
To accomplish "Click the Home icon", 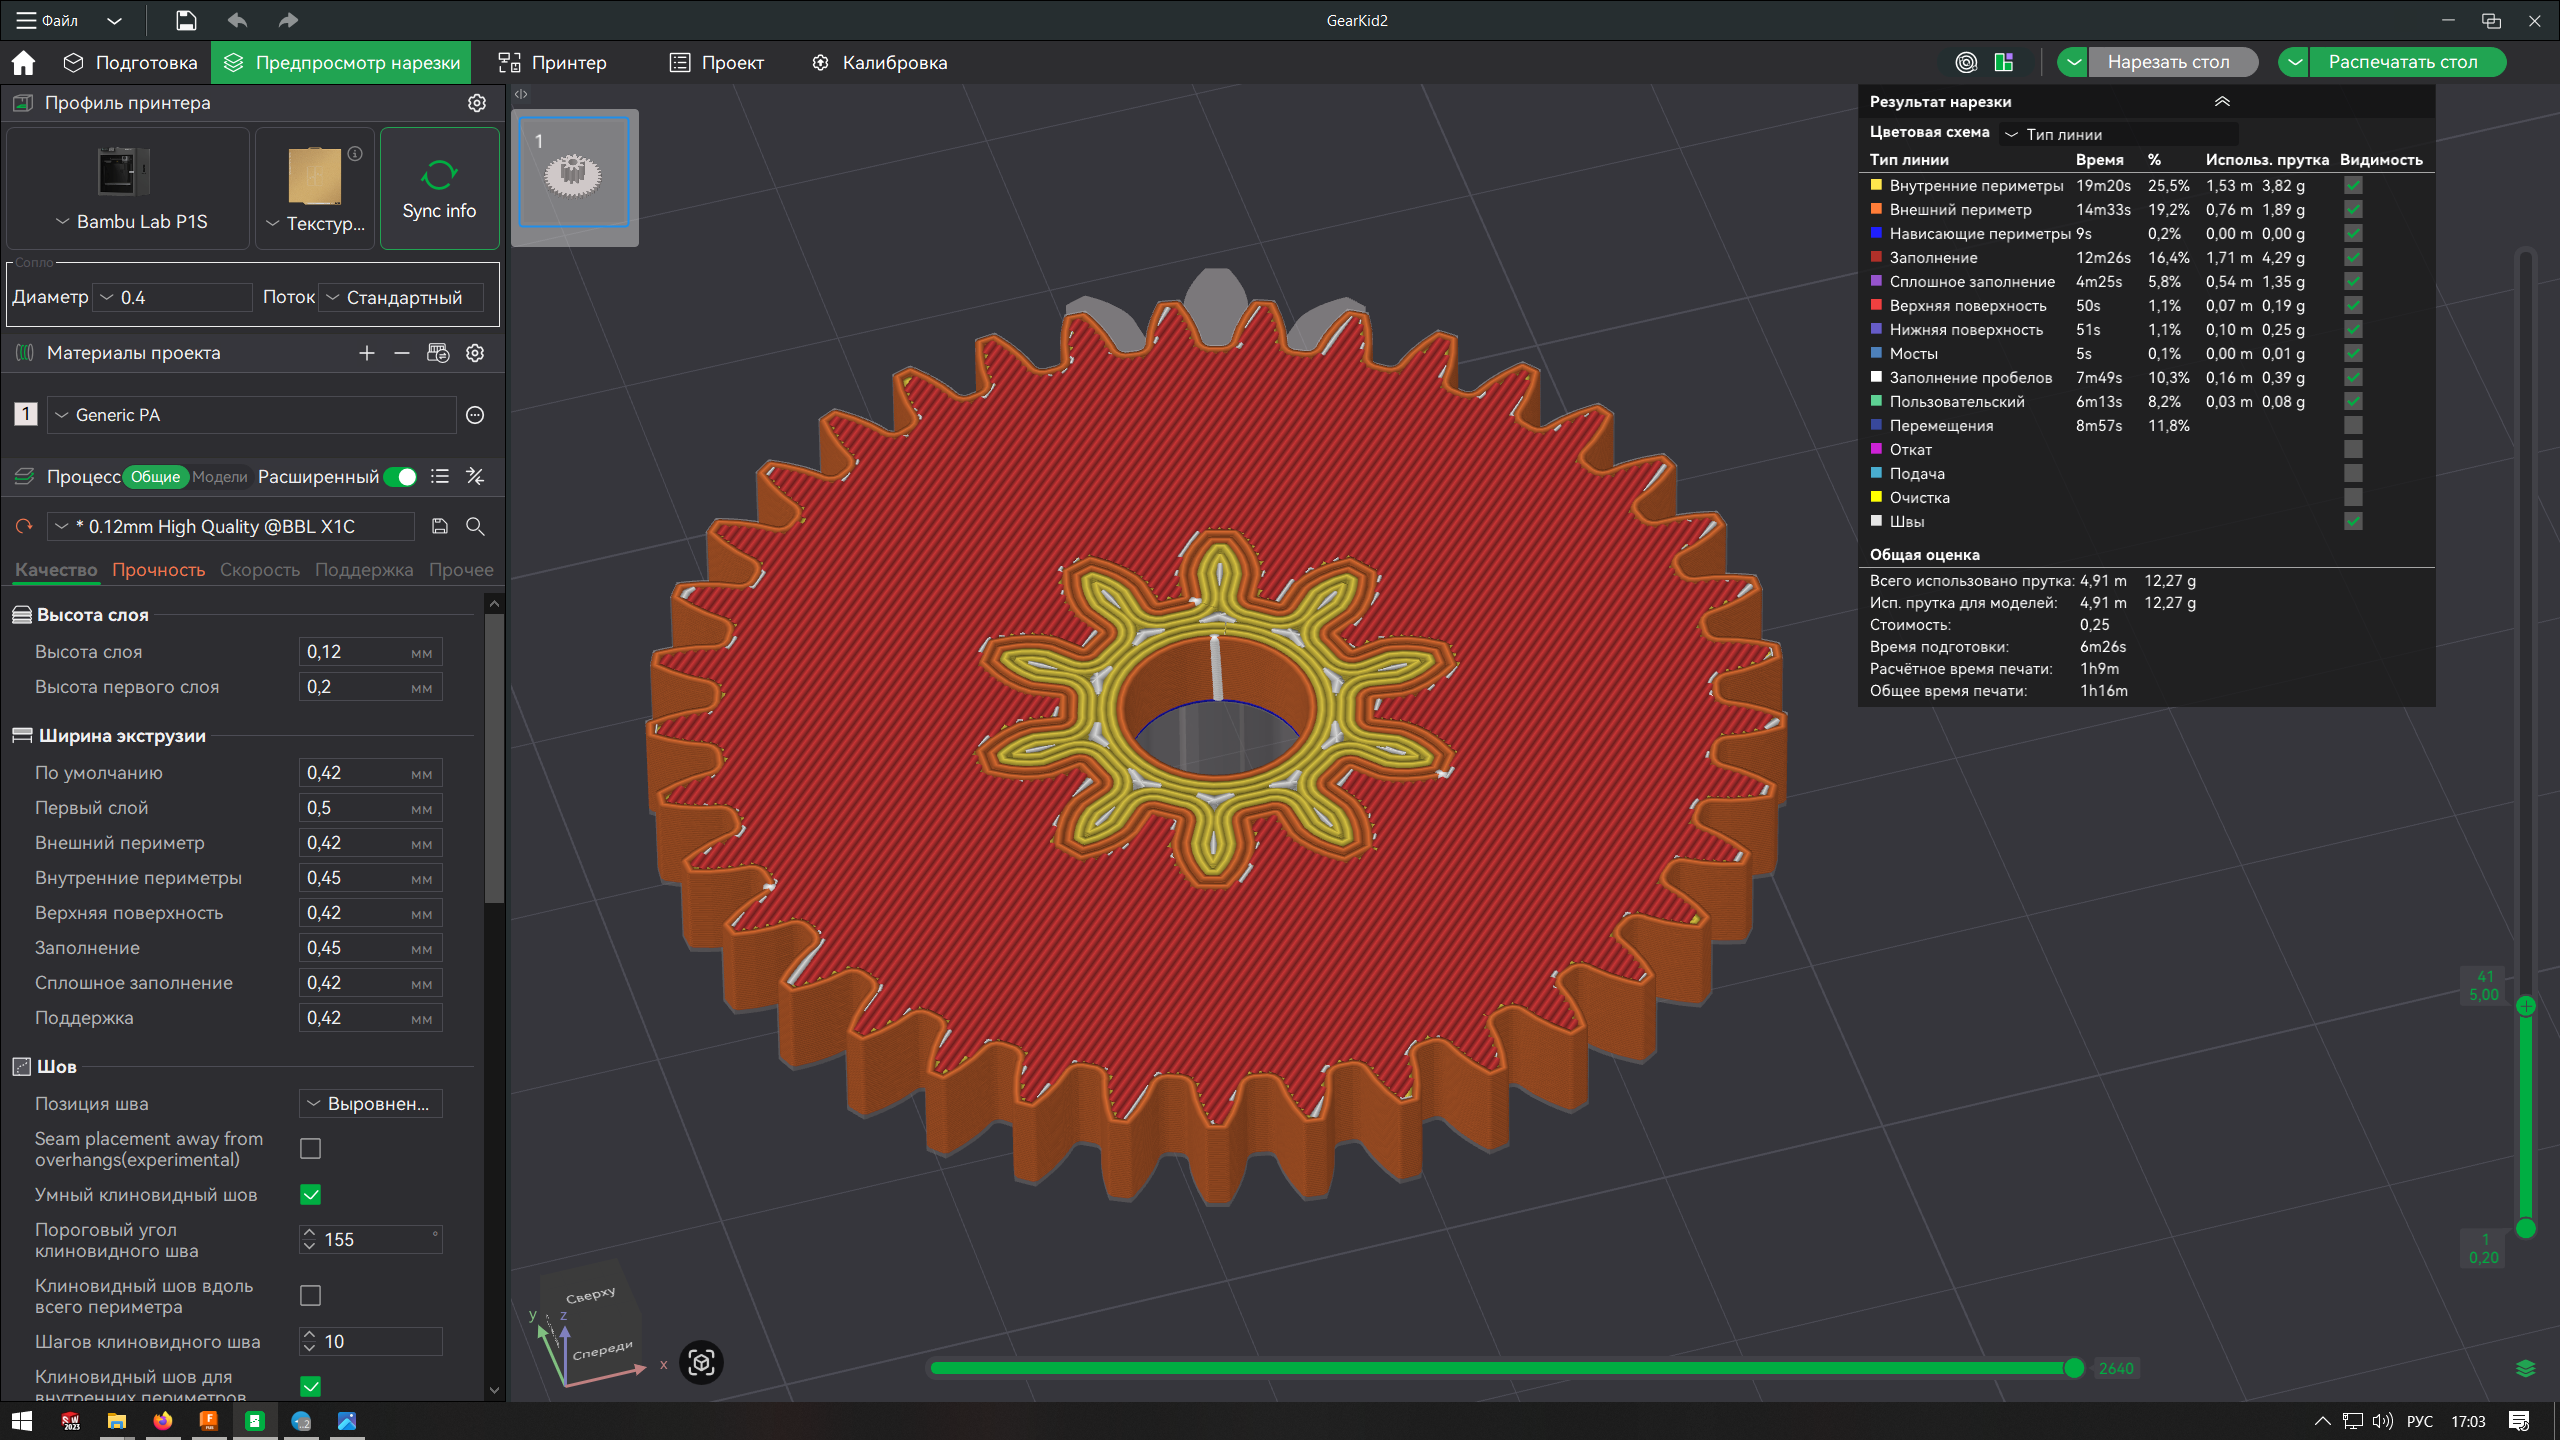I will tap(23, 63).
